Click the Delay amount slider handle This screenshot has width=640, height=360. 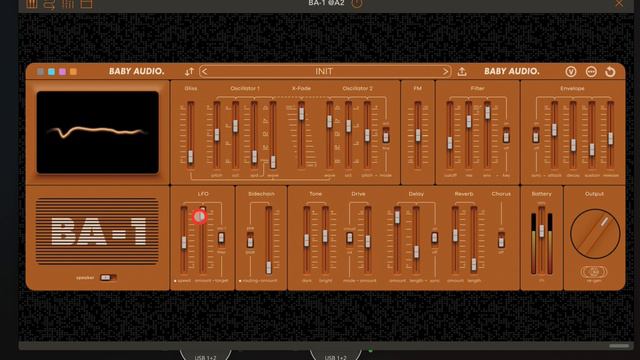[x=397, y=217]
